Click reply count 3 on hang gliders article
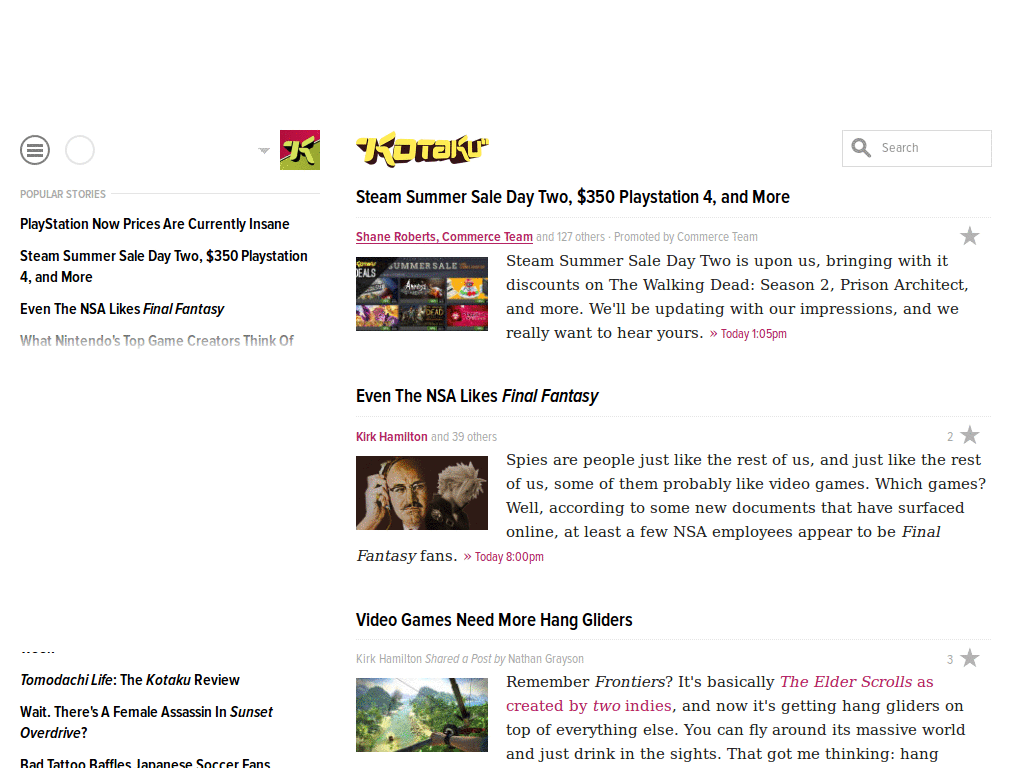The width and height of the screenshot is (1024, 768). pyautogui.click(x=950, y=659)
